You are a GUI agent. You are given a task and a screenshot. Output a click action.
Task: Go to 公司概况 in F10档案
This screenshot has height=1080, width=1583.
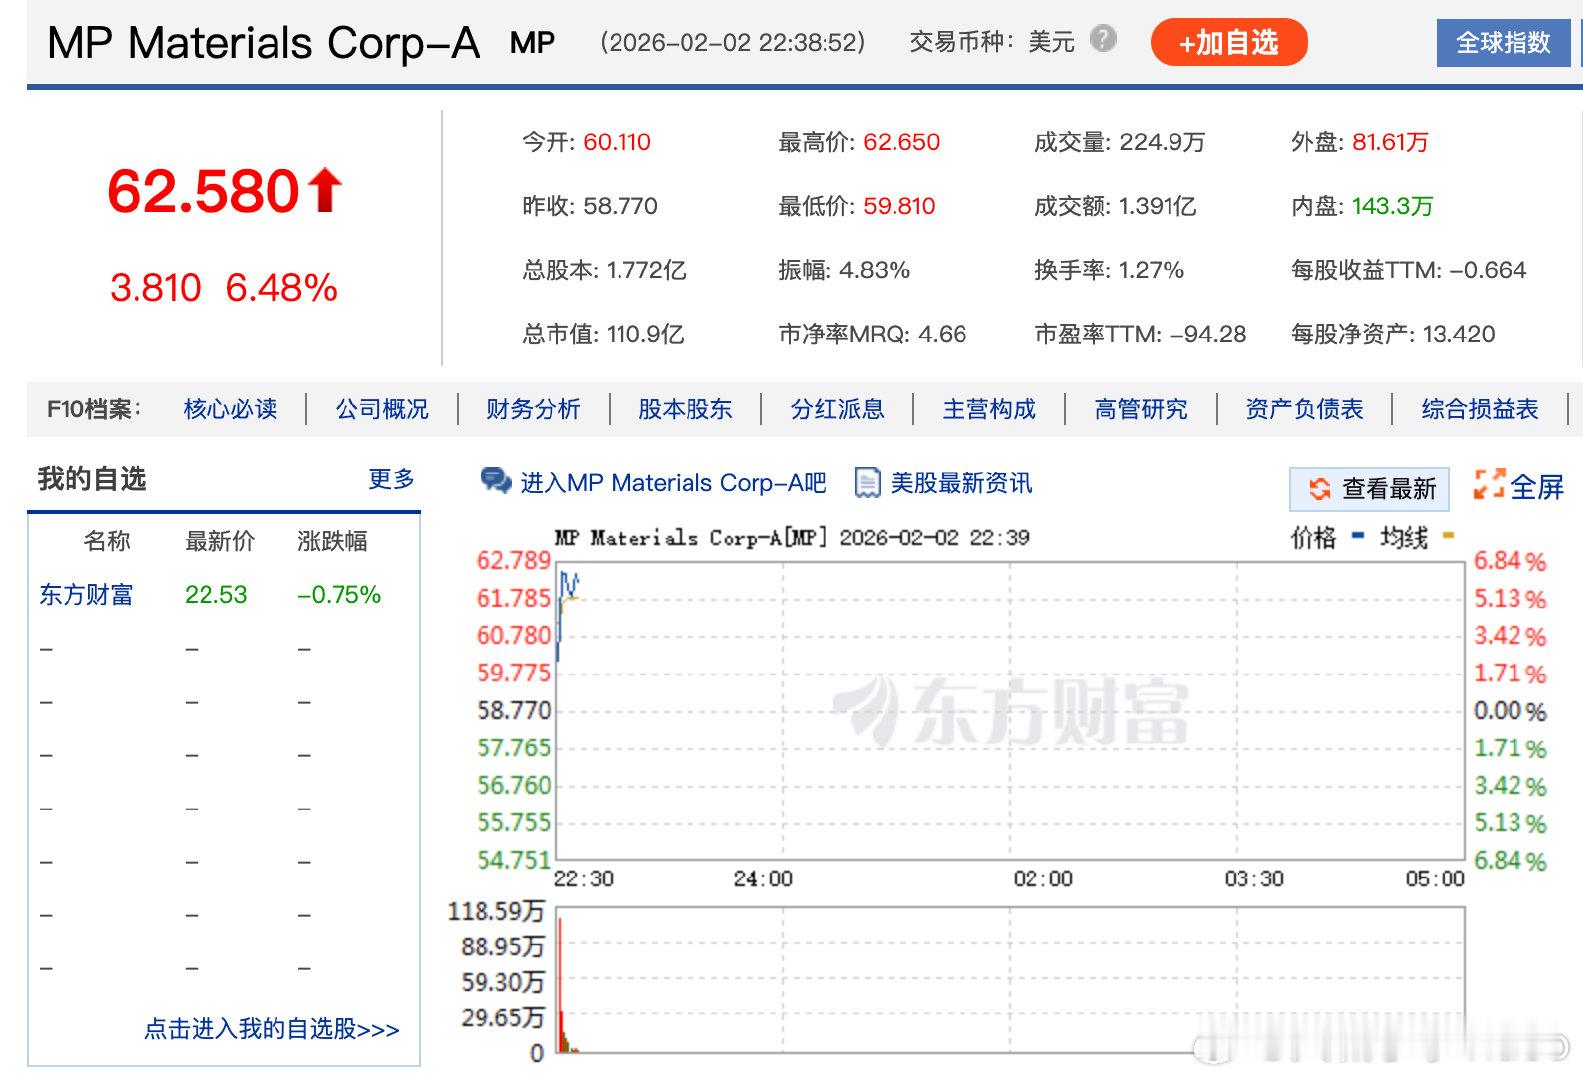[x=382, y=409]
